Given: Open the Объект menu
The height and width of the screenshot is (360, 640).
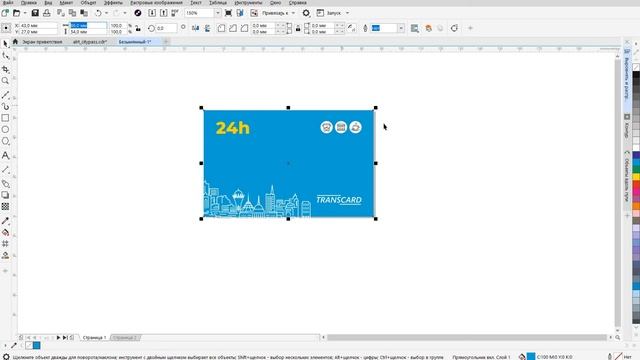Looking at the screenshot, I should tap(88, 2).
